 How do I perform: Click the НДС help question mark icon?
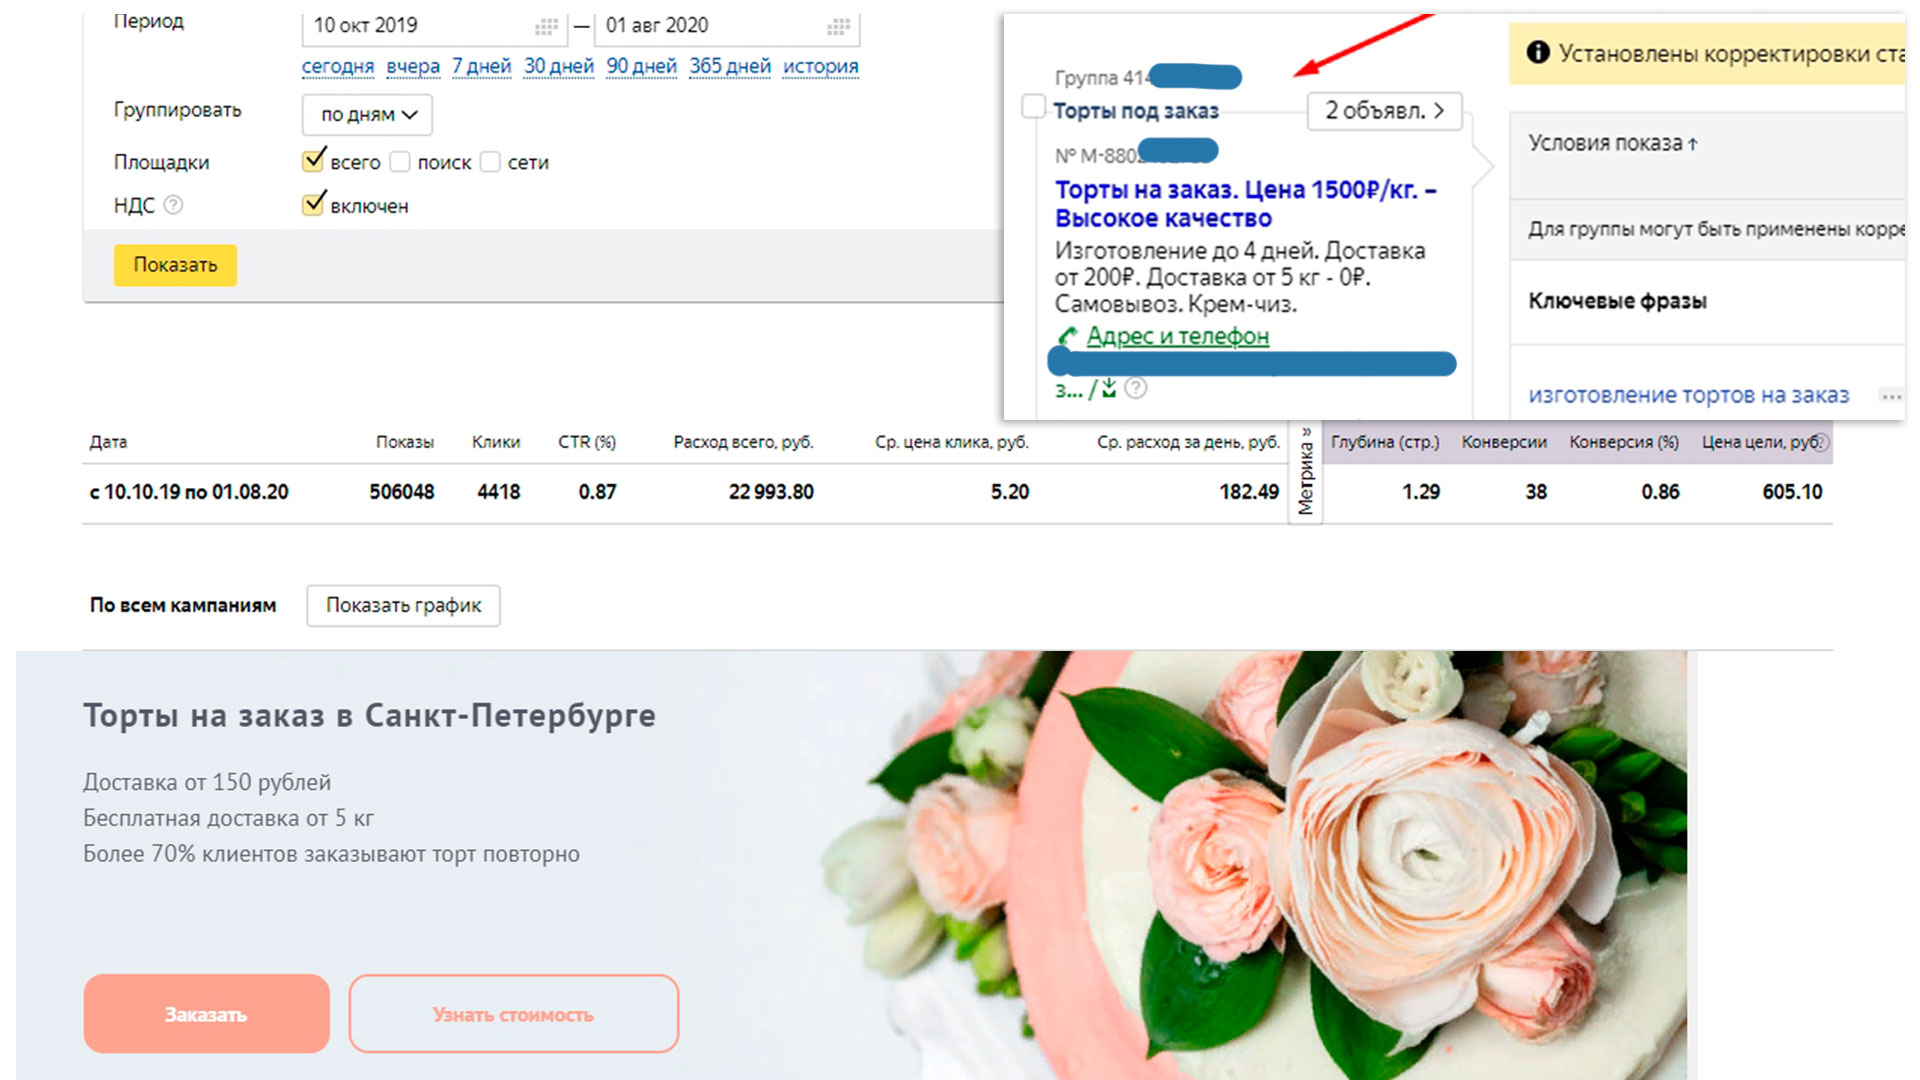click(x=173, y=205)
